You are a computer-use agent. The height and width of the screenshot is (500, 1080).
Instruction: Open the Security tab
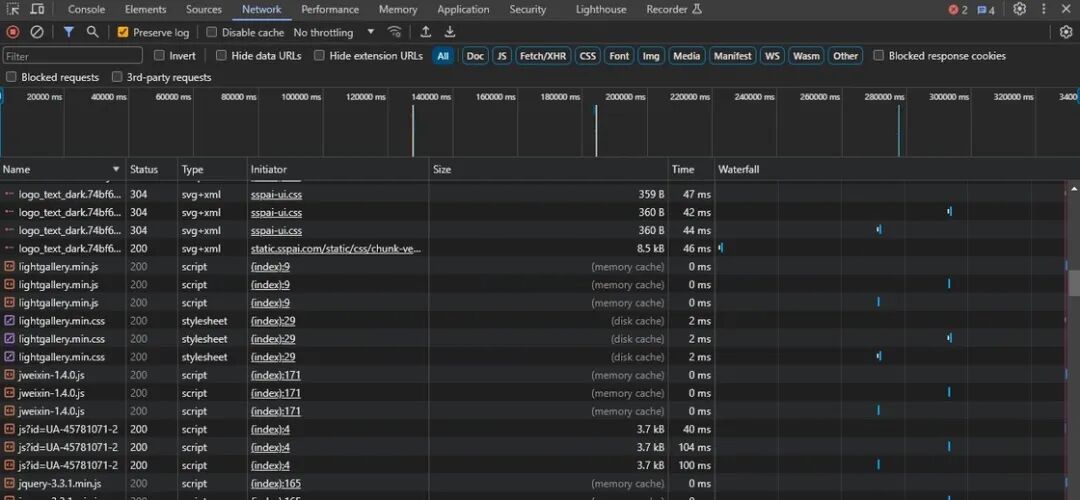point(528,10)
